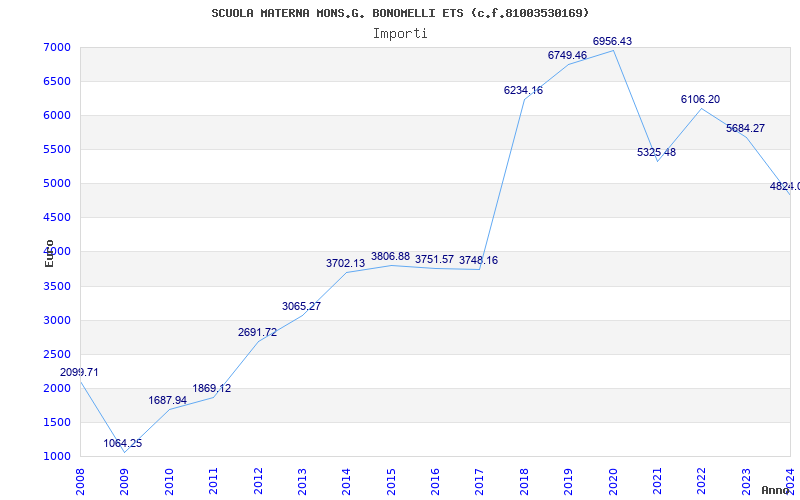Select data label 6749.46
The height and width of the screenshot is (500, 800).
pos(567,56)
